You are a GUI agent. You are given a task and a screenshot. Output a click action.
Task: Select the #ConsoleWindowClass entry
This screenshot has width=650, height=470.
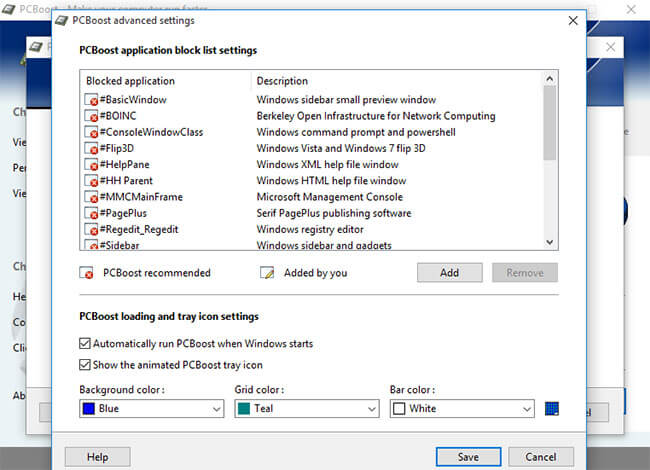[x=151, y=132]
